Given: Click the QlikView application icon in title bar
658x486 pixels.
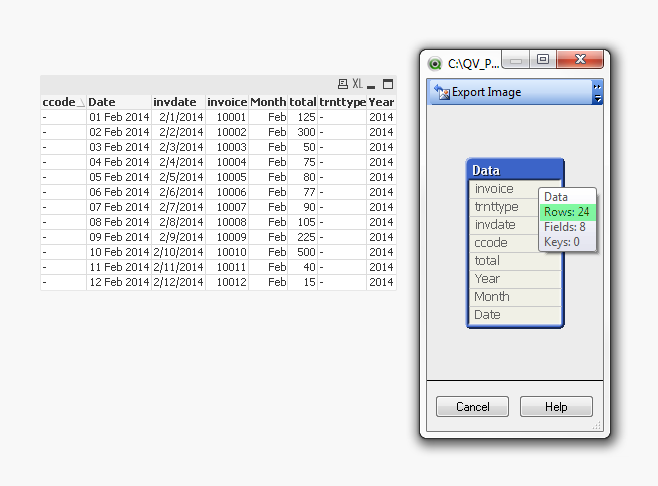Looking at the screenshot, I should (x=435, y=63).
